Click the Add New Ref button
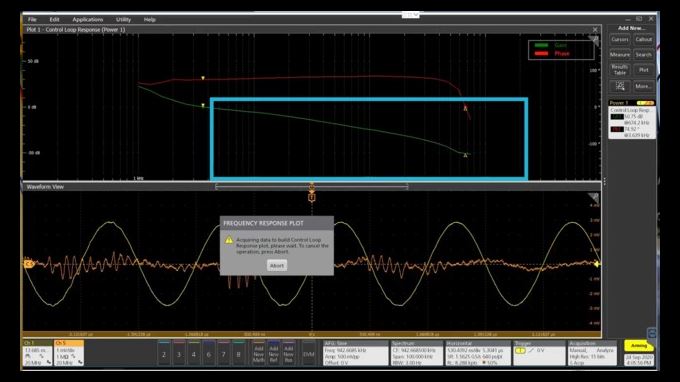Image resolution: width=680 pixels, height=382 pixels. (273, 353)
